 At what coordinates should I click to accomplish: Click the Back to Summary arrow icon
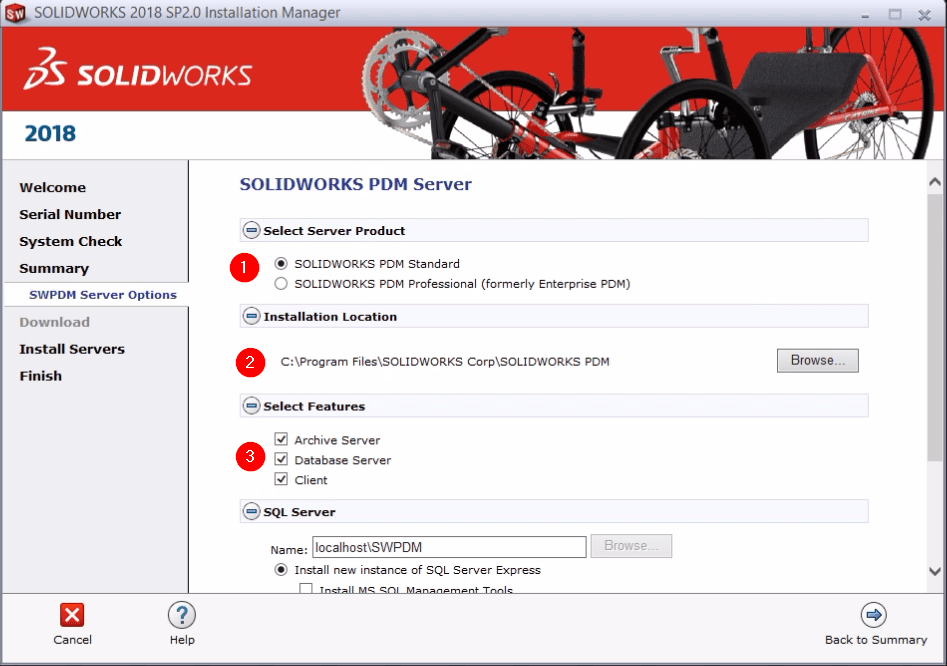[x=874, y=615]
